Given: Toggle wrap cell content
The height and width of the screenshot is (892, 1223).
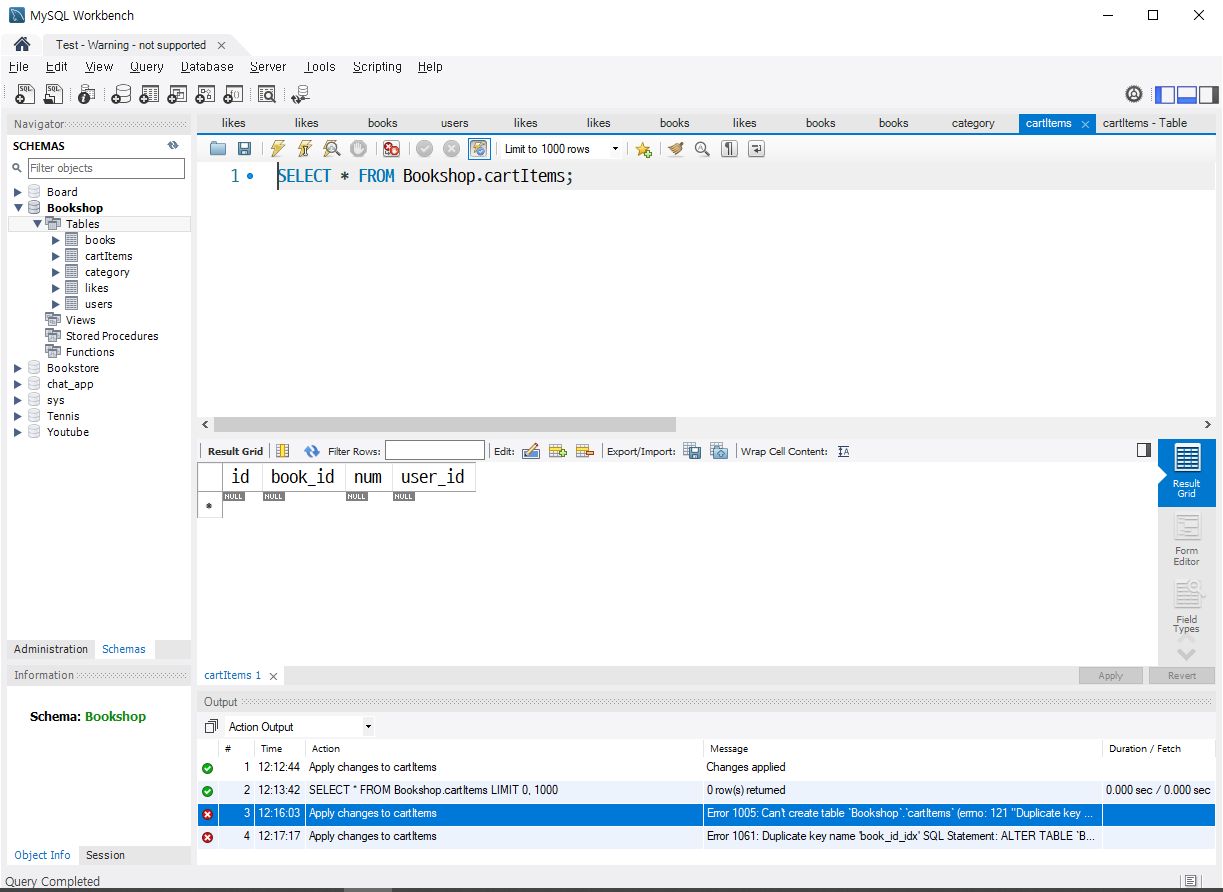Looking at the screenshot, I should 843,451.
